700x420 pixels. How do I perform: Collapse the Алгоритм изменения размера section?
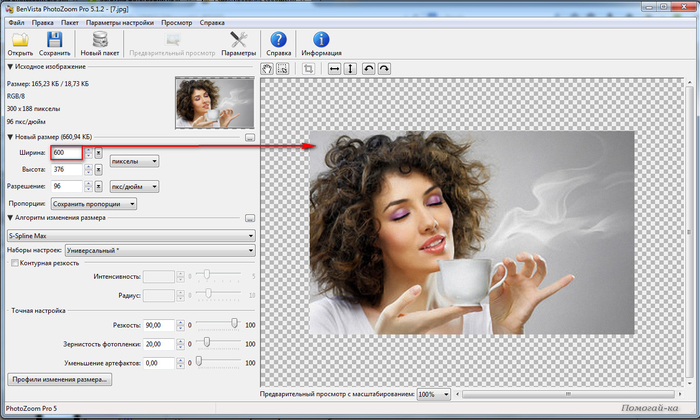[10, 218]
